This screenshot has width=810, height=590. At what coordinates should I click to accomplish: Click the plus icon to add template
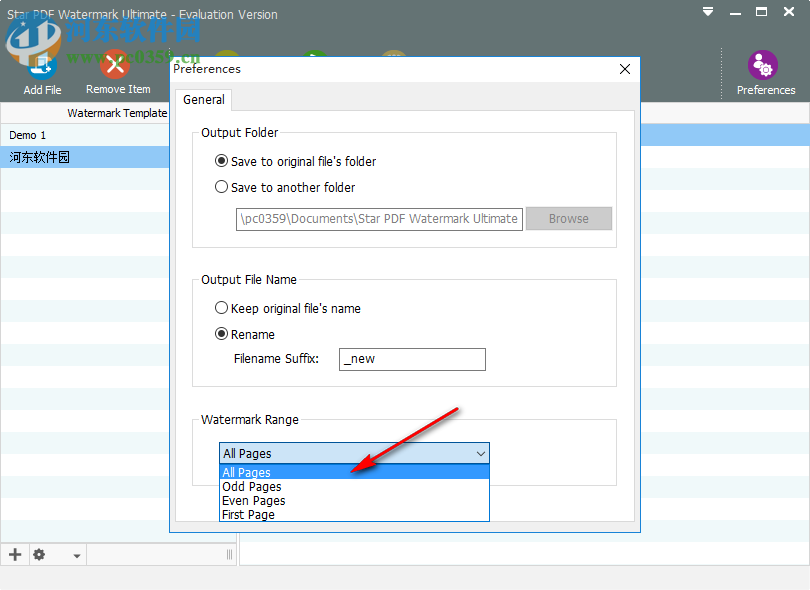click(15, 554)
